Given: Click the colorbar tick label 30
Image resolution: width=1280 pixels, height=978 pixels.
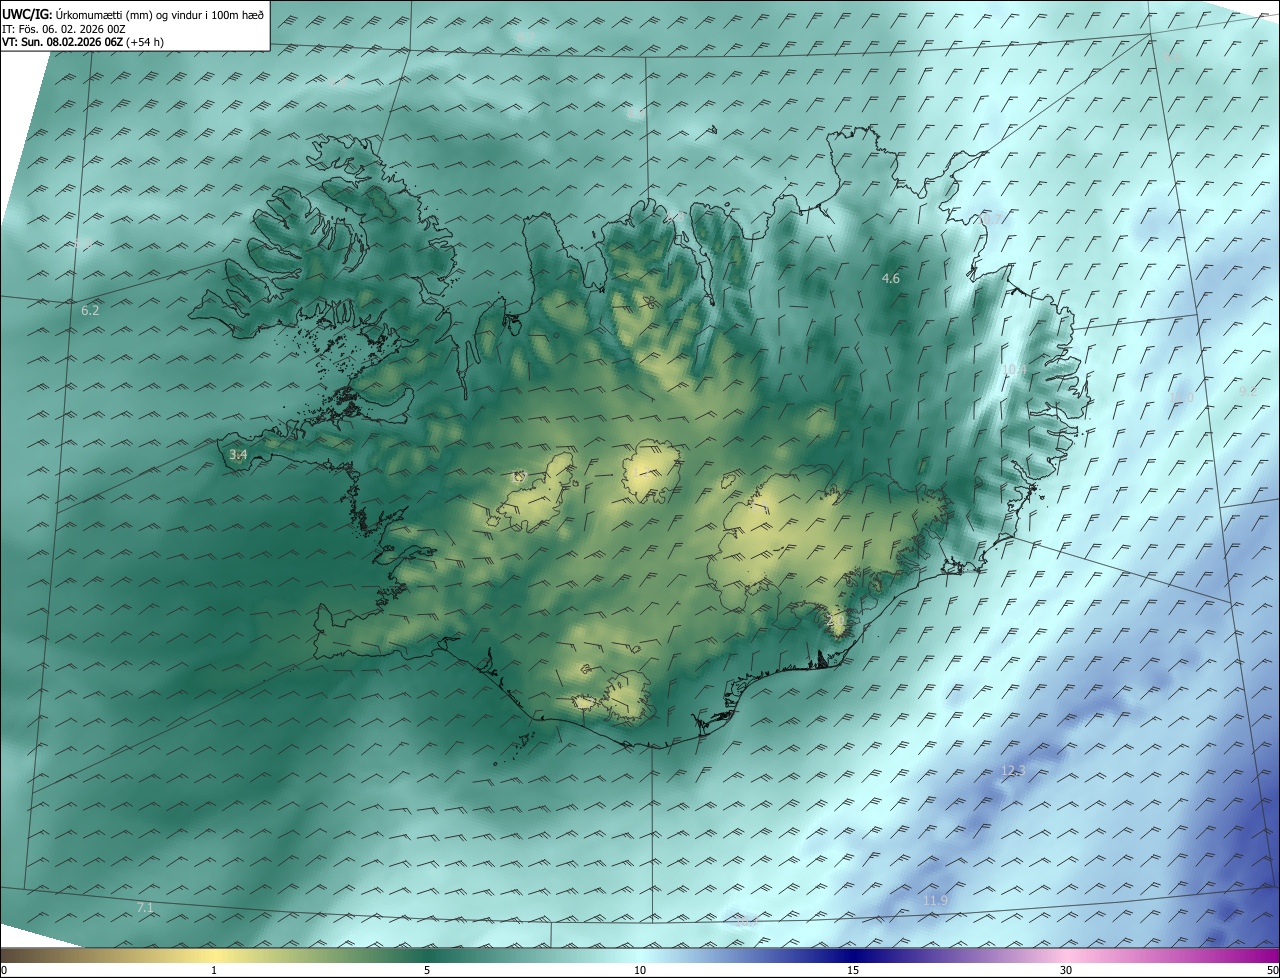Looking at the screenshot, I should coord(1066,971).
